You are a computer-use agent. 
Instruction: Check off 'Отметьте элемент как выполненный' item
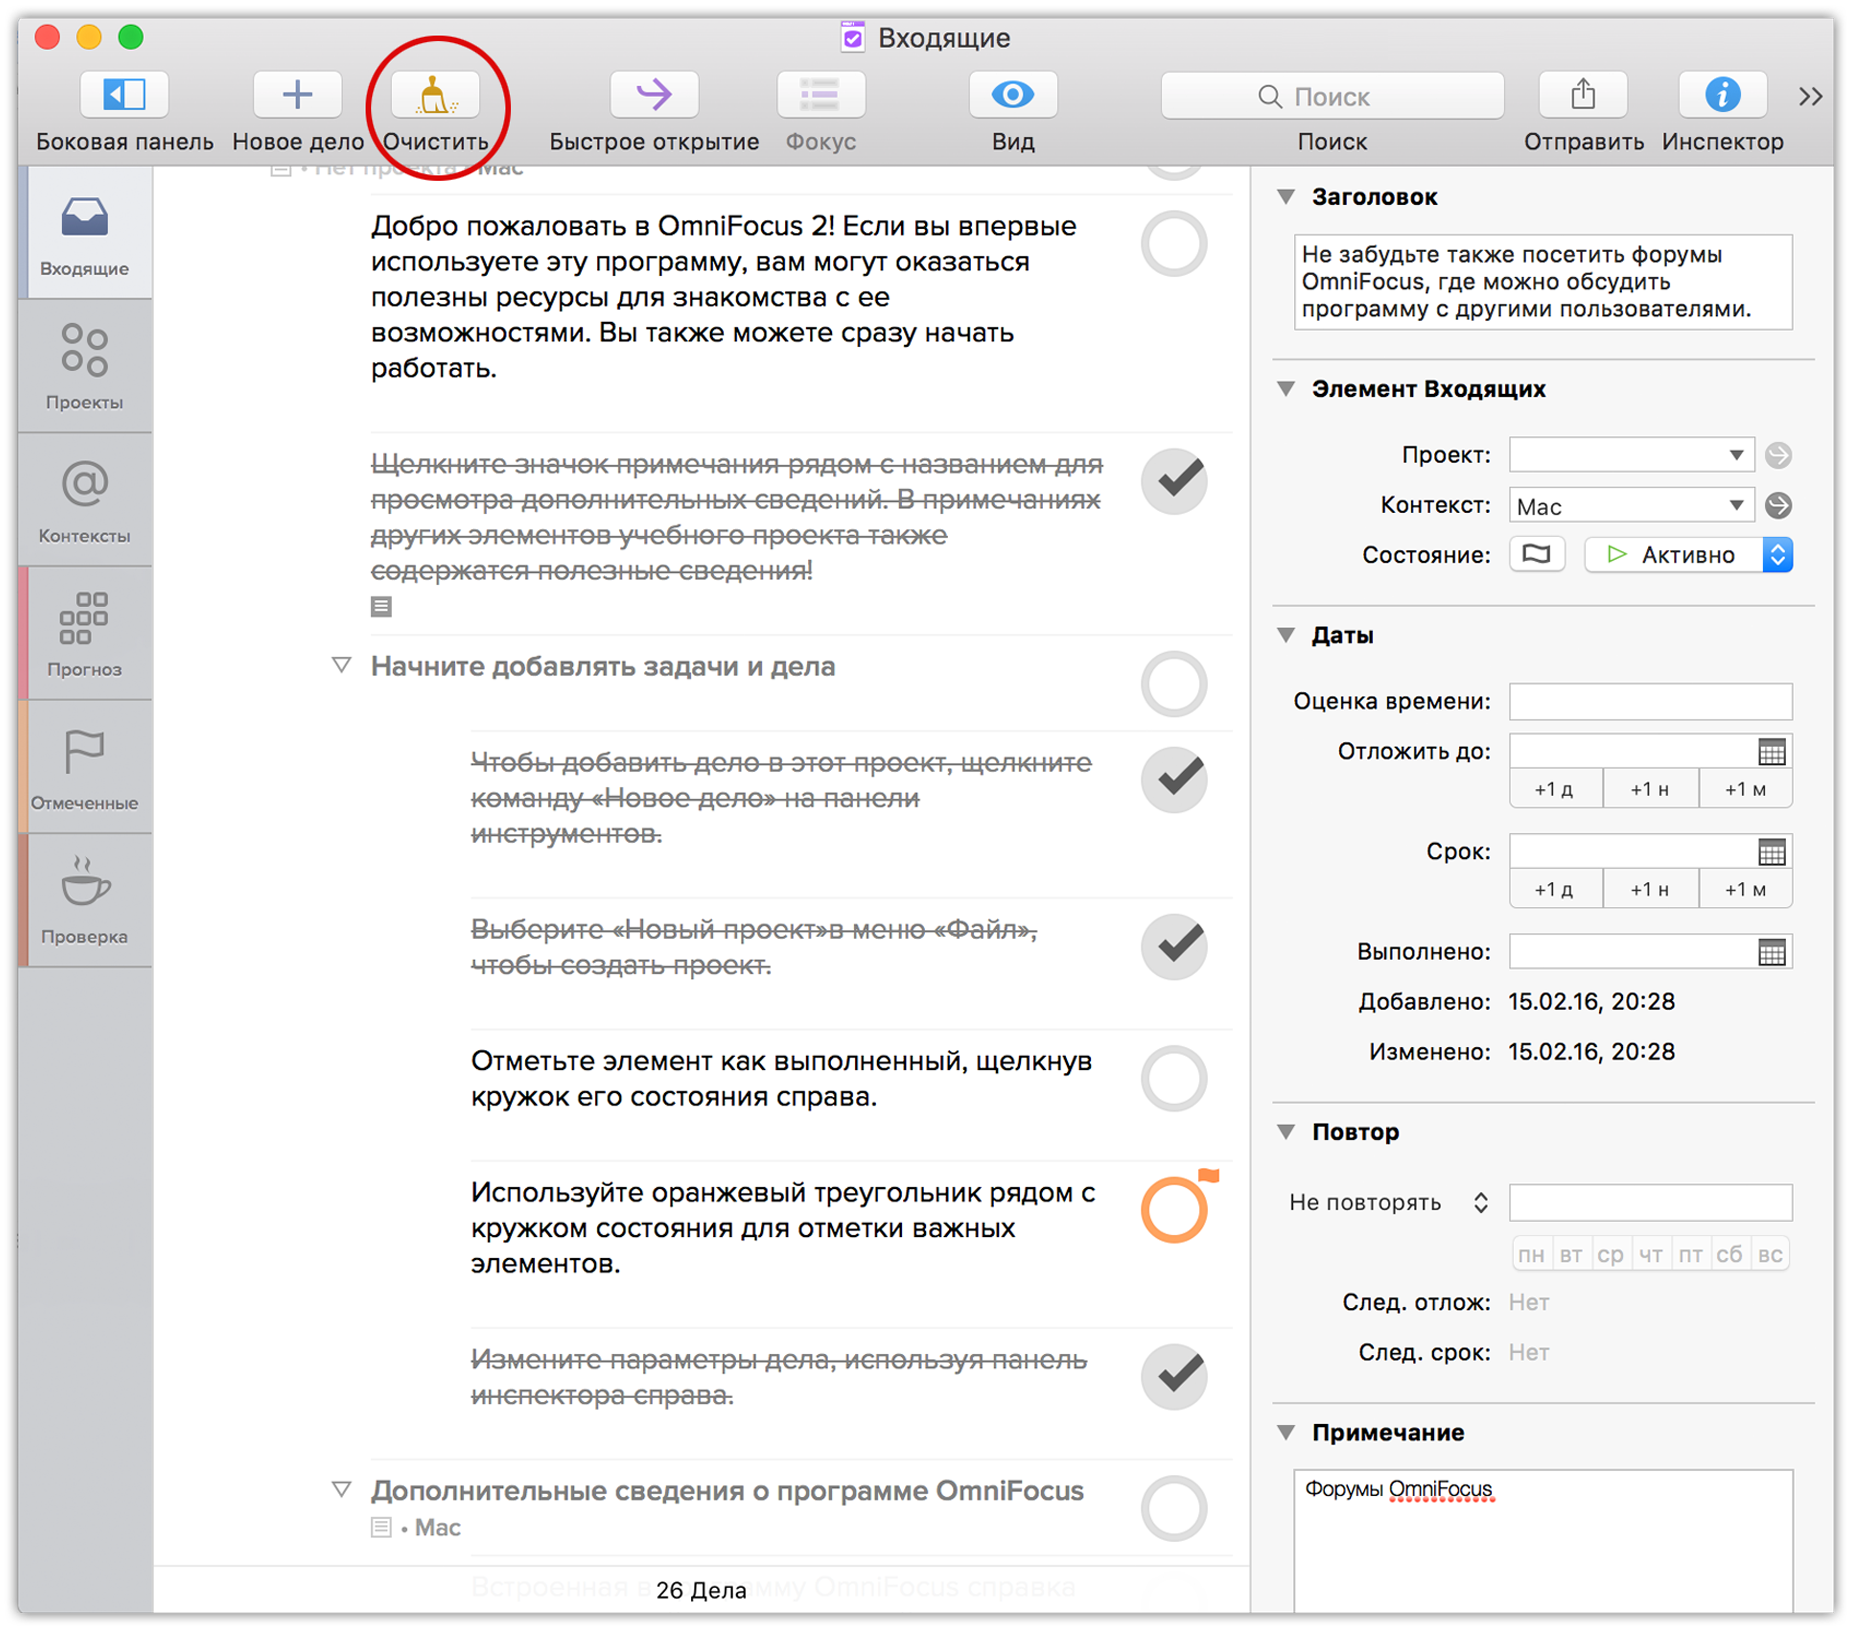tap(1174, 1078)
